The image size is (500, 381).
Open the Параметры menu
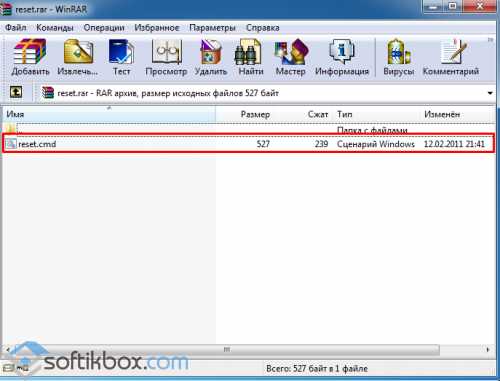[x=212, y=28]
